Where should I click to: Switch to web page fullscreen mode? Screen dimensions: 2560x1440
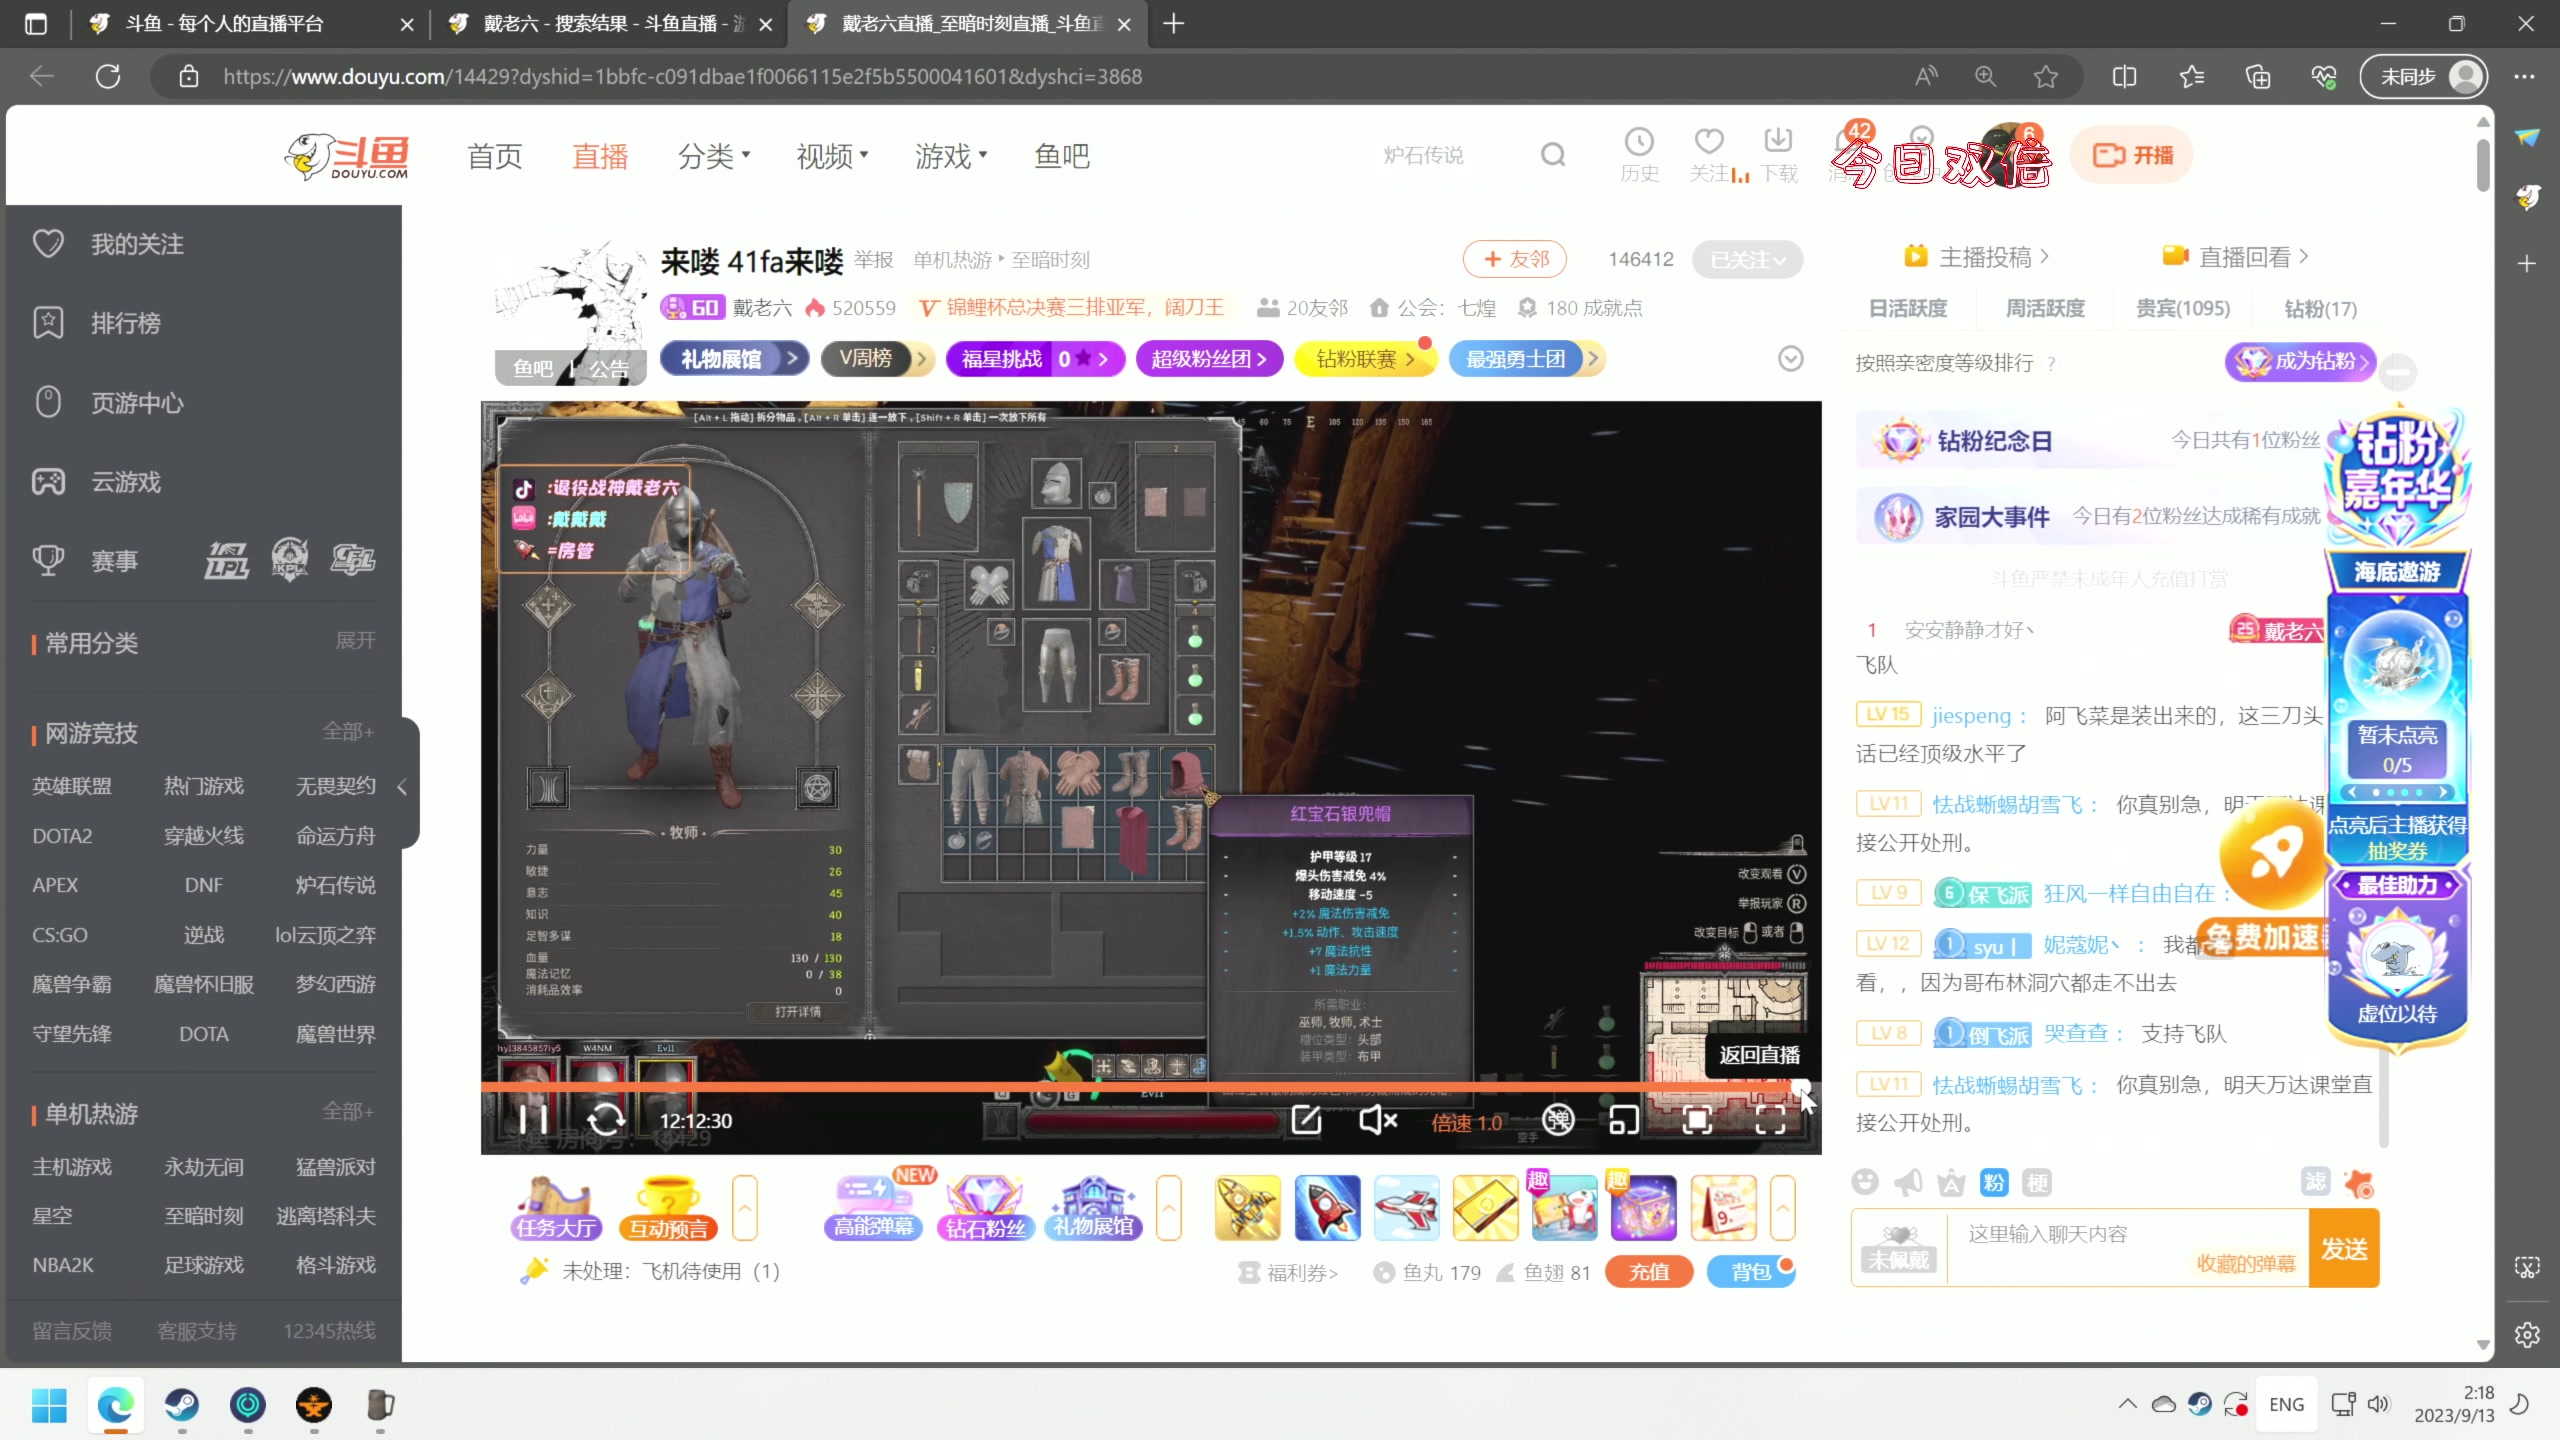(x=1697, y=1120)
